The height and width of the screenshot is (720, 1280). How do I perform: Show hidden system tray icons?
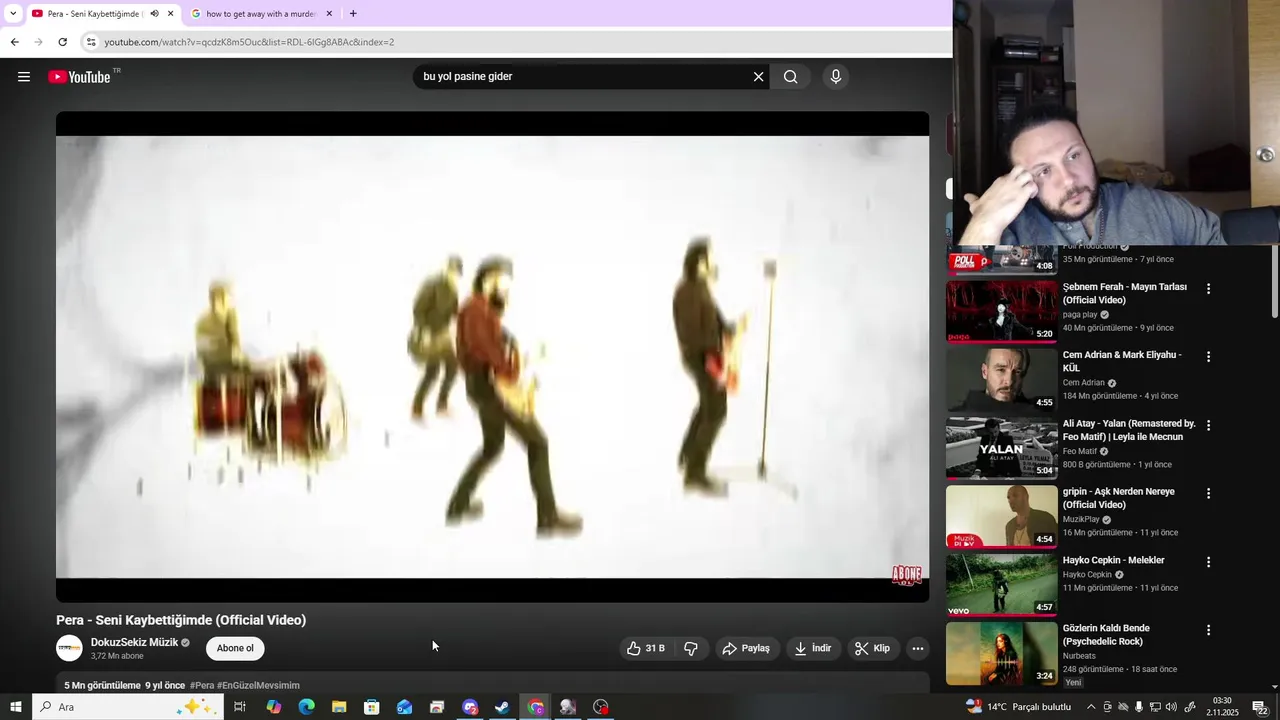1091,707
